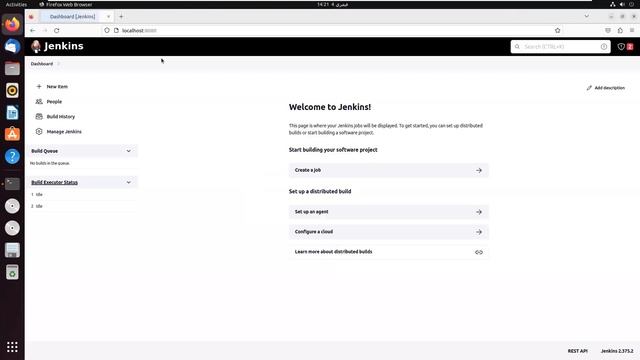Click 'No builds in the queue.' text
This screenshot has height=360, width=640.
coord(50,163)
